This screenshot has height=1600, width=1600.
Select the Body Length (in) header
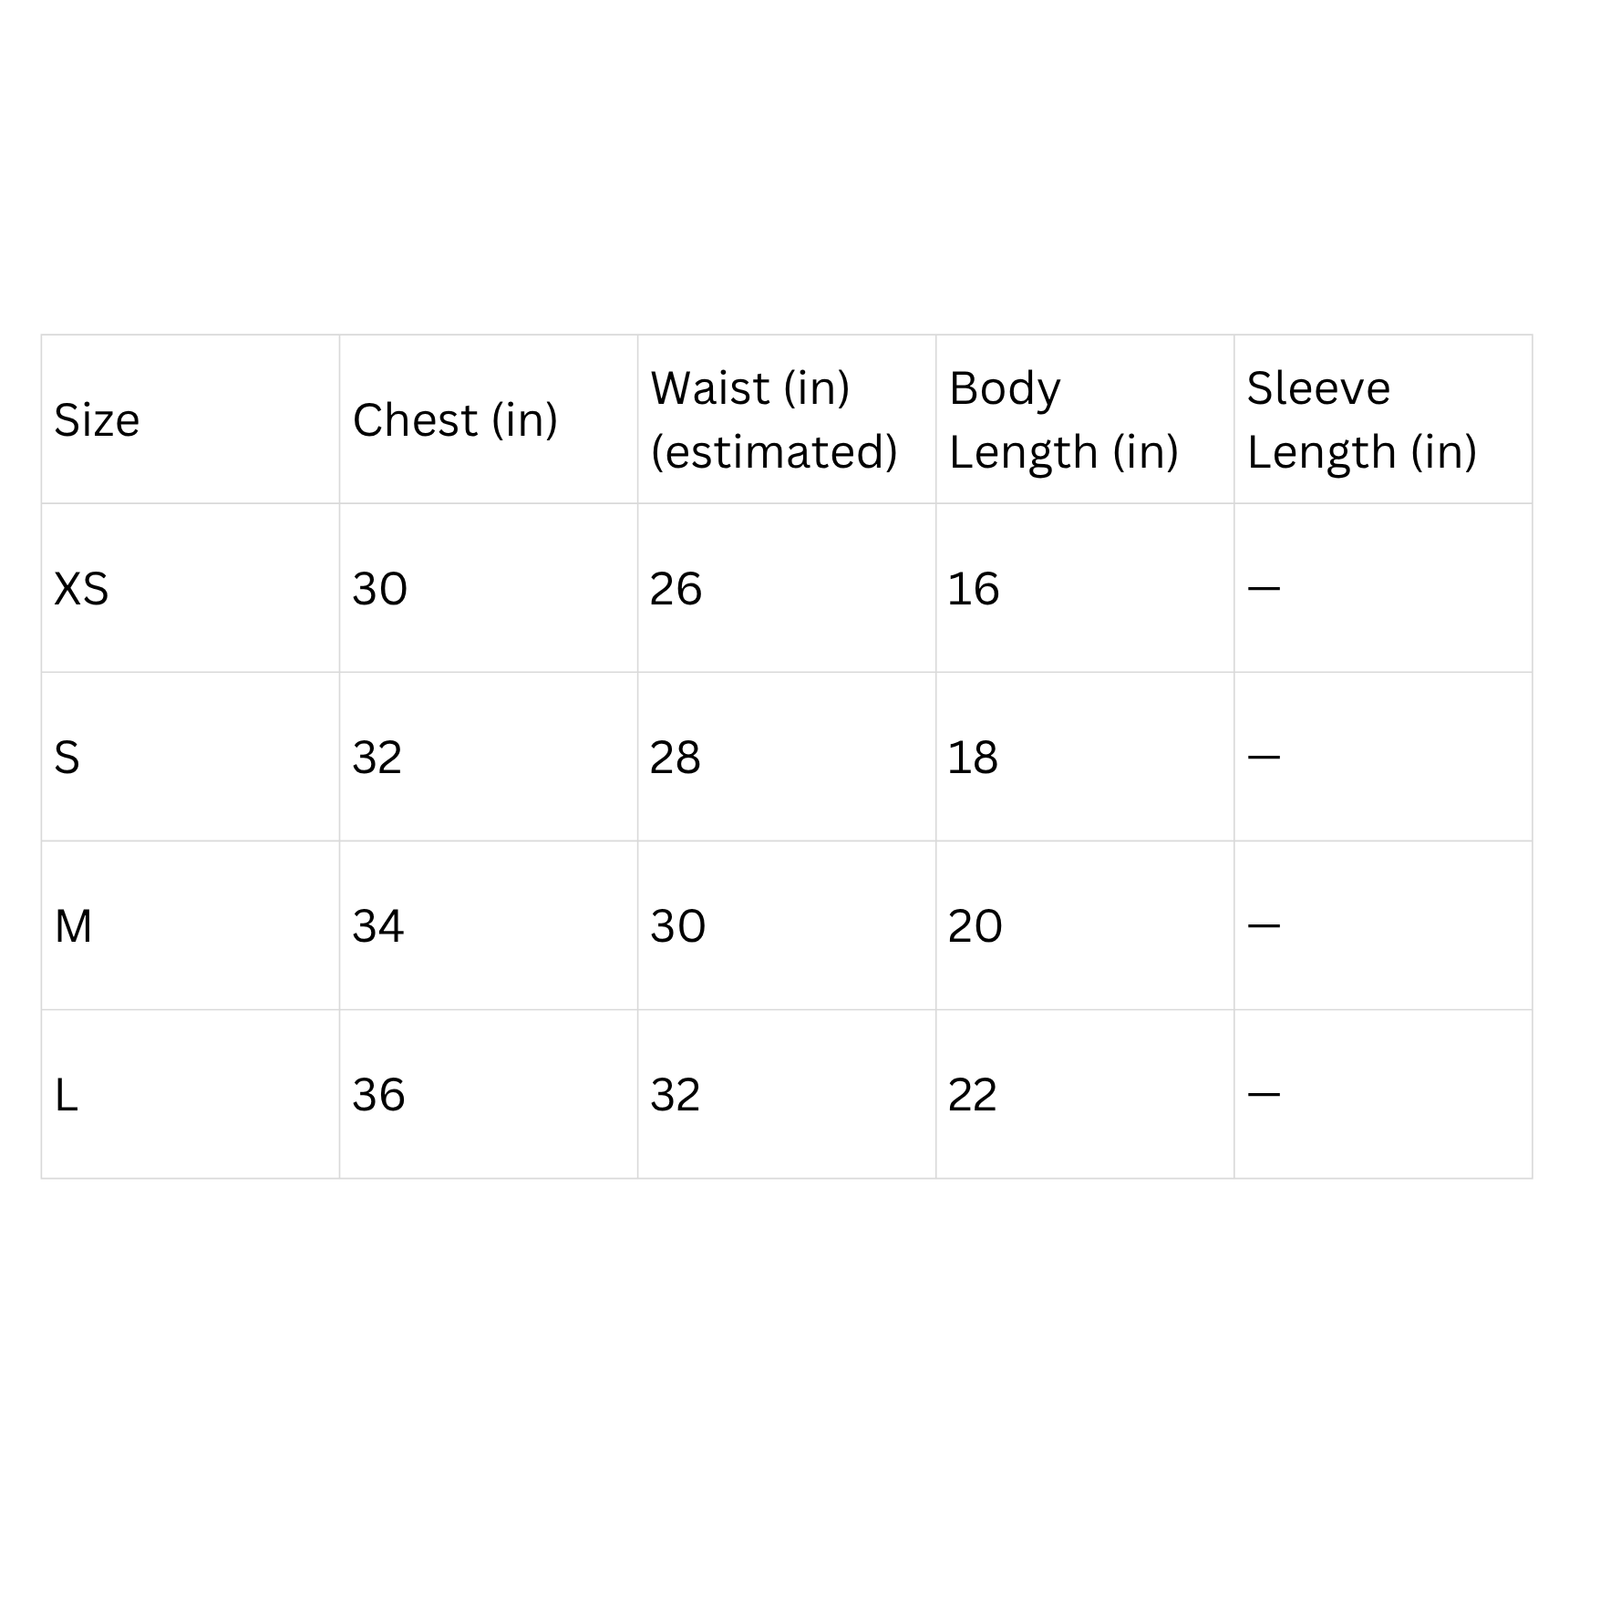(x=1063, y=420)
